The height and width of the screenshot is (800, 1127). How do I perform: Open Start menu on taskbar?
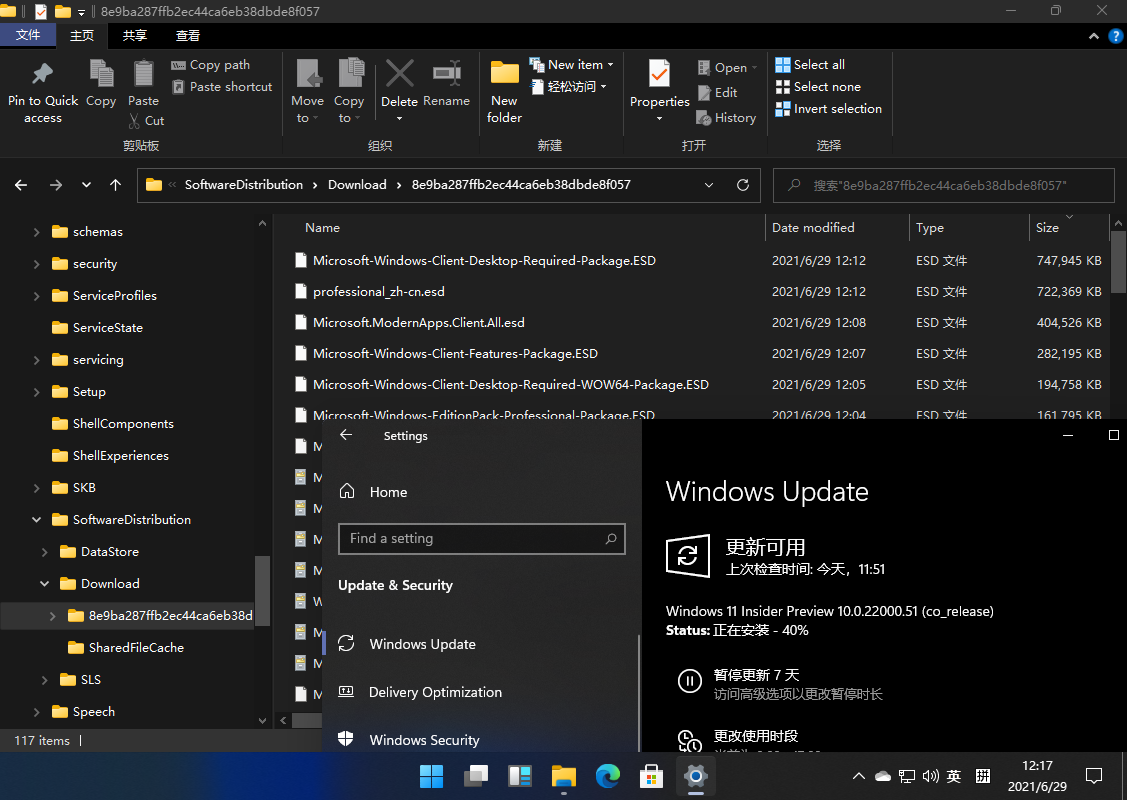431,776
